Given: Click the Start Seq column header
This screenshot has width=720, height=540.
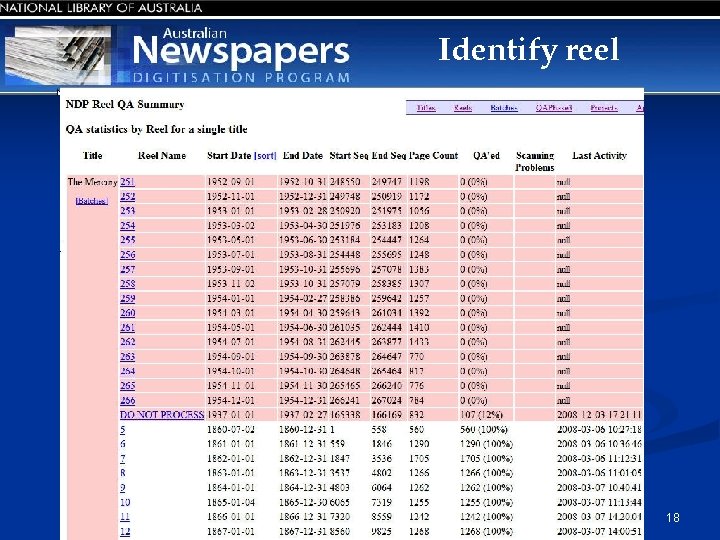Looking at the screenshot, I should tap(349, 156).
